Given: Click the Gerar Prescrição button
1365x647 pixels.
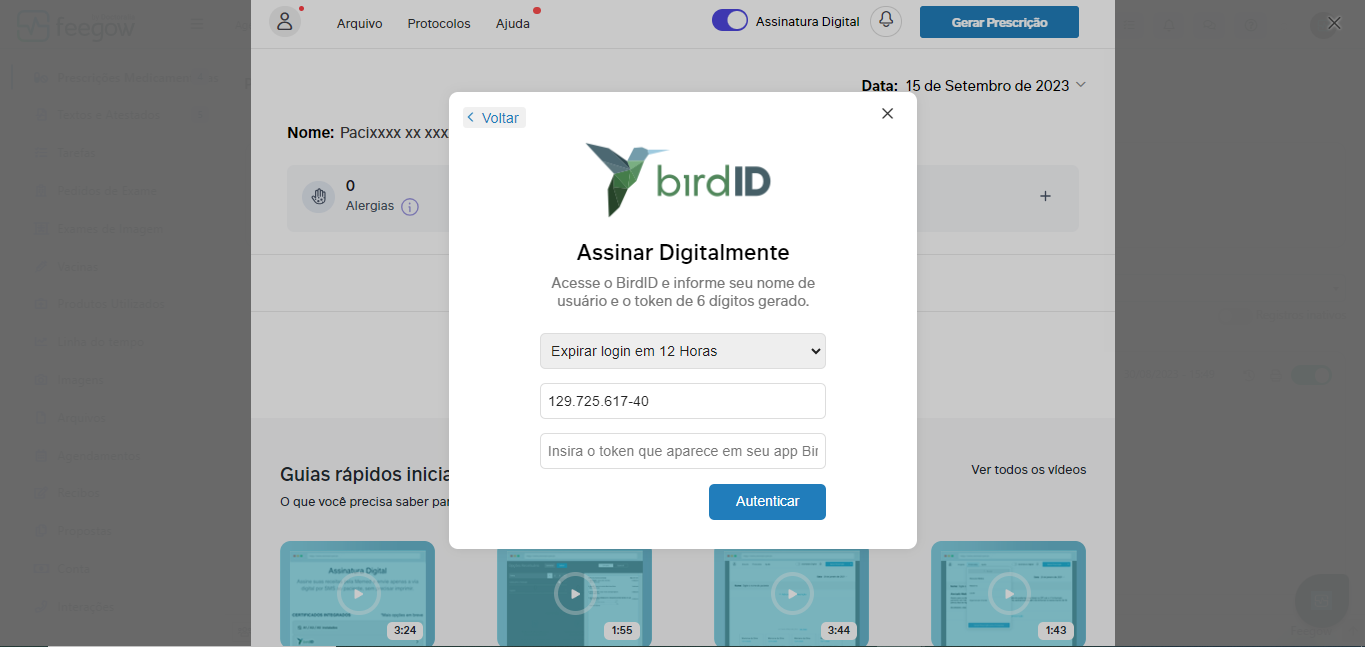Looking at the screenshot, I should click(999, 22).
